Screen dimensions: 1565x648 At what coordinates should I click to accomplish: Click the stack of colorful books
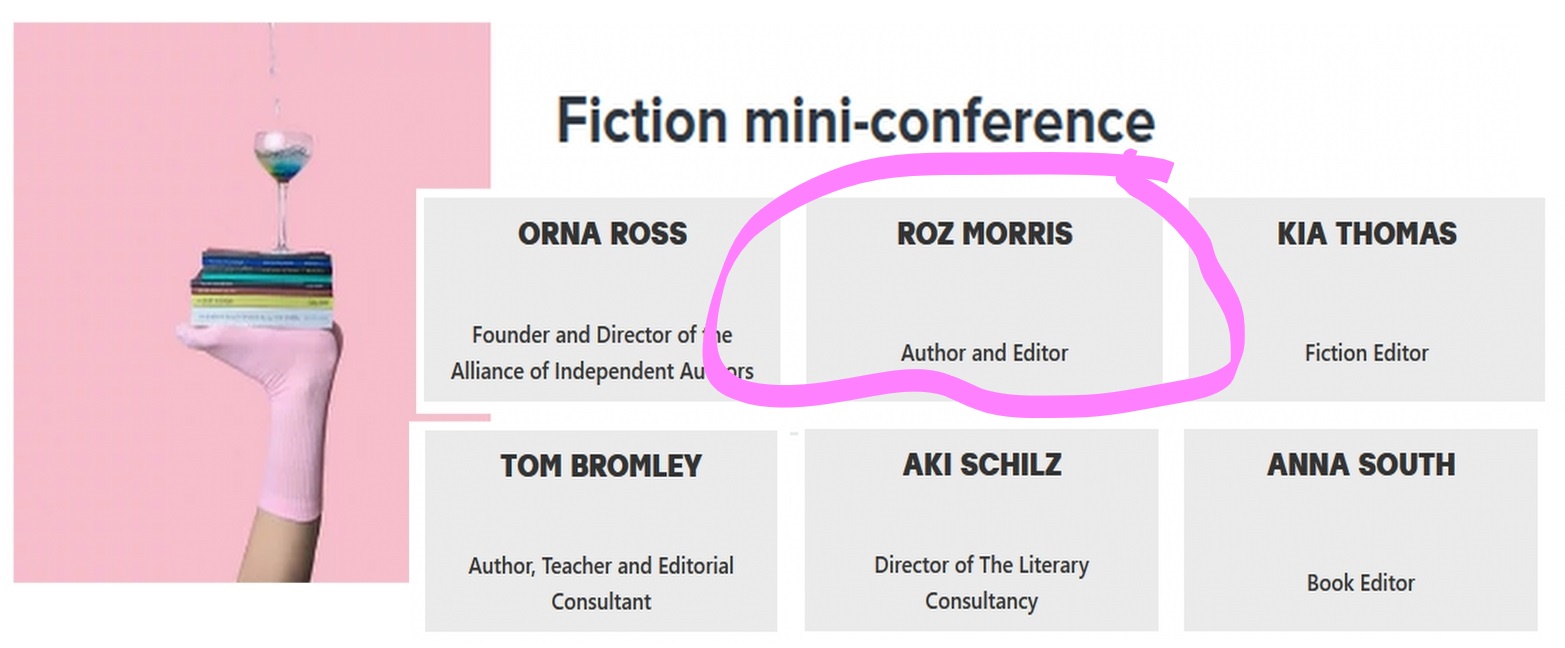pos(263,289)
